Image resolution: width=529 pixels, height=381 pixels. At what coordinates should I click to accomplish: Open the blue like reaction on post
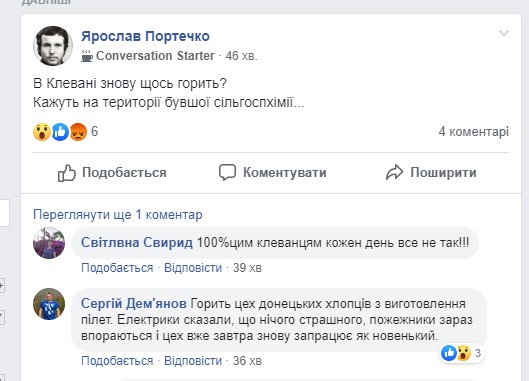tap(60, 132)
